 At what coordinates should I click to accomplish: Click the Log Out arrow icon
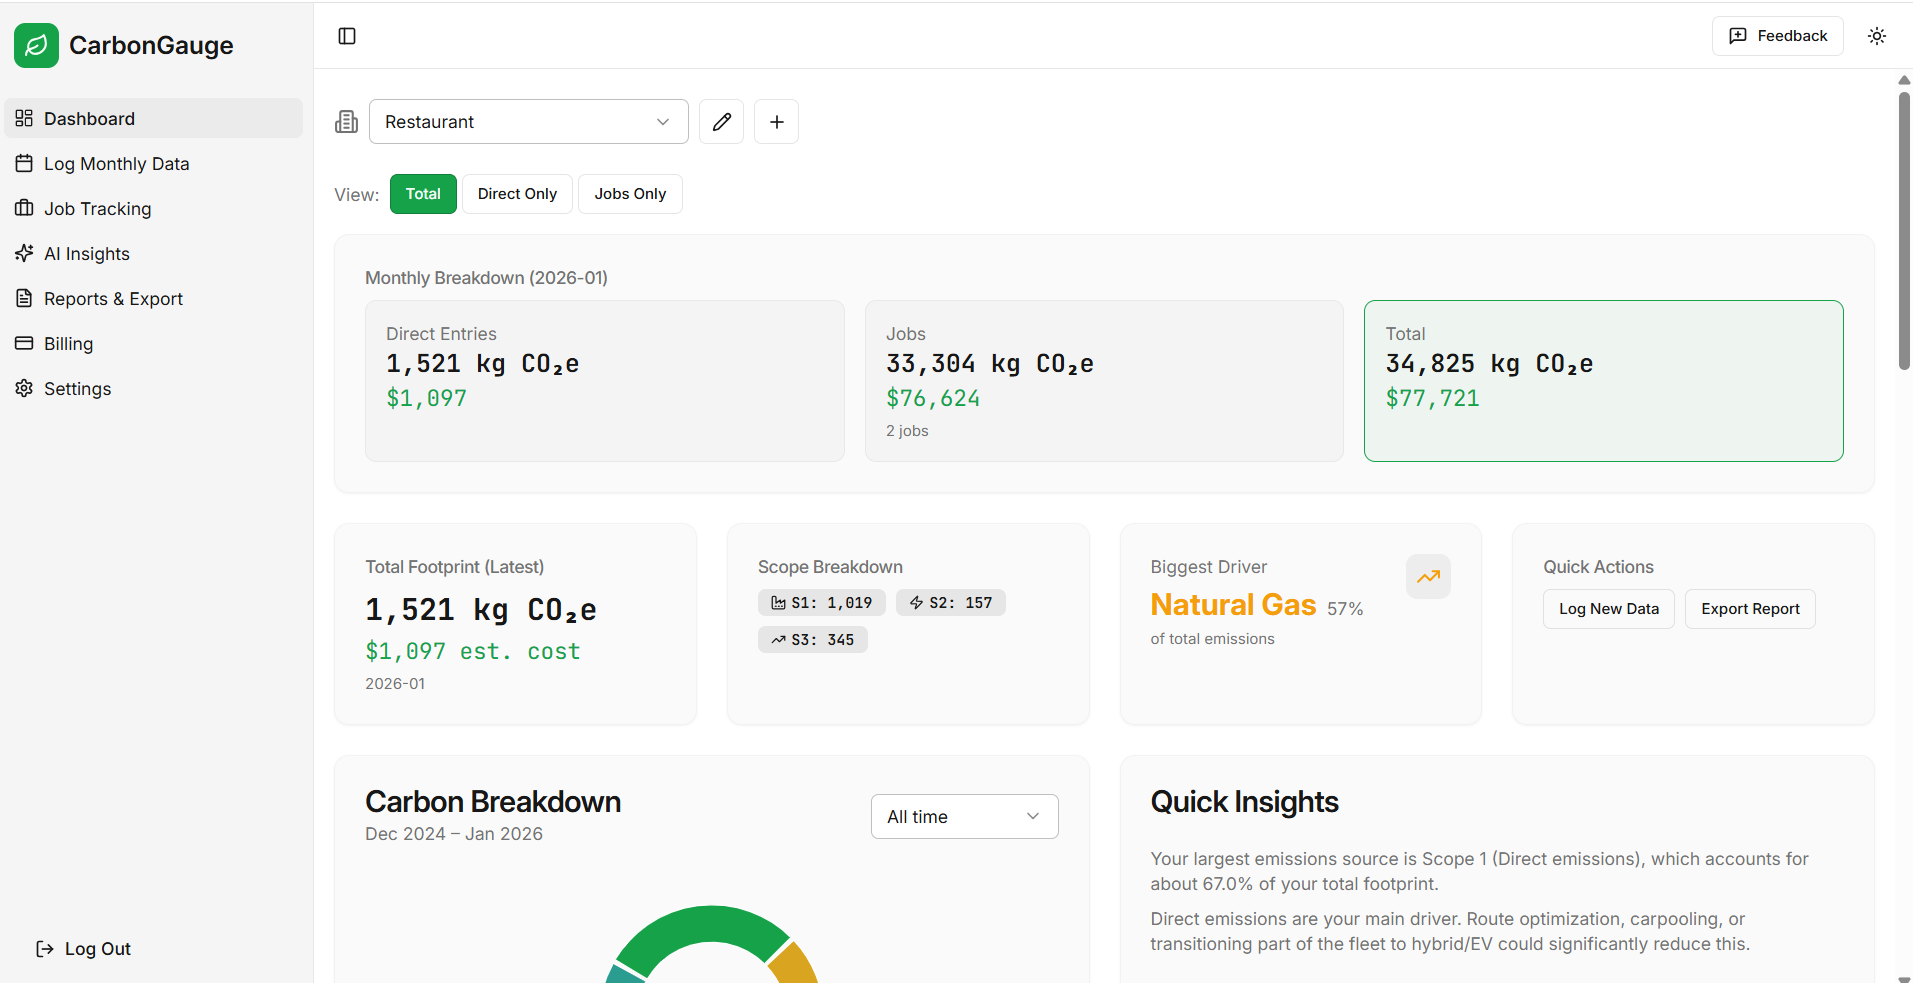coord(45,949)
